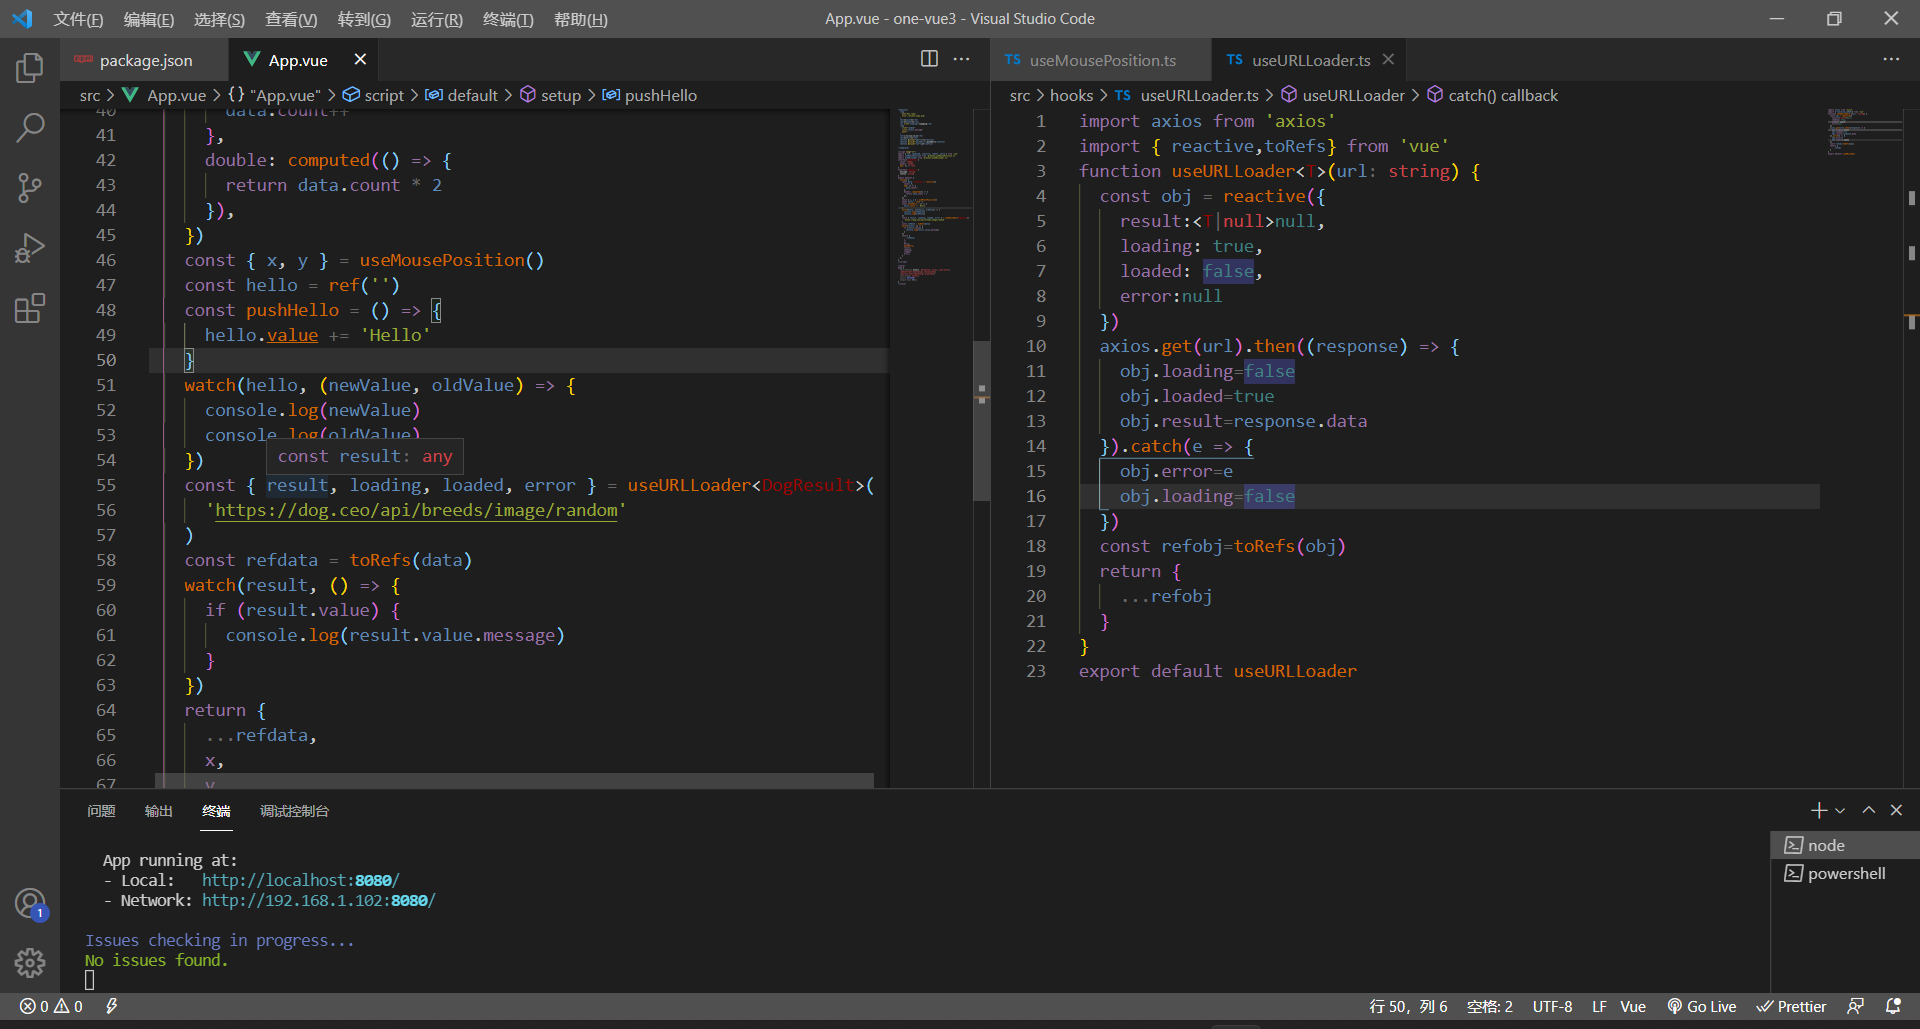Switch to the 调试控制台 panel tab

(x=294, y=811)
